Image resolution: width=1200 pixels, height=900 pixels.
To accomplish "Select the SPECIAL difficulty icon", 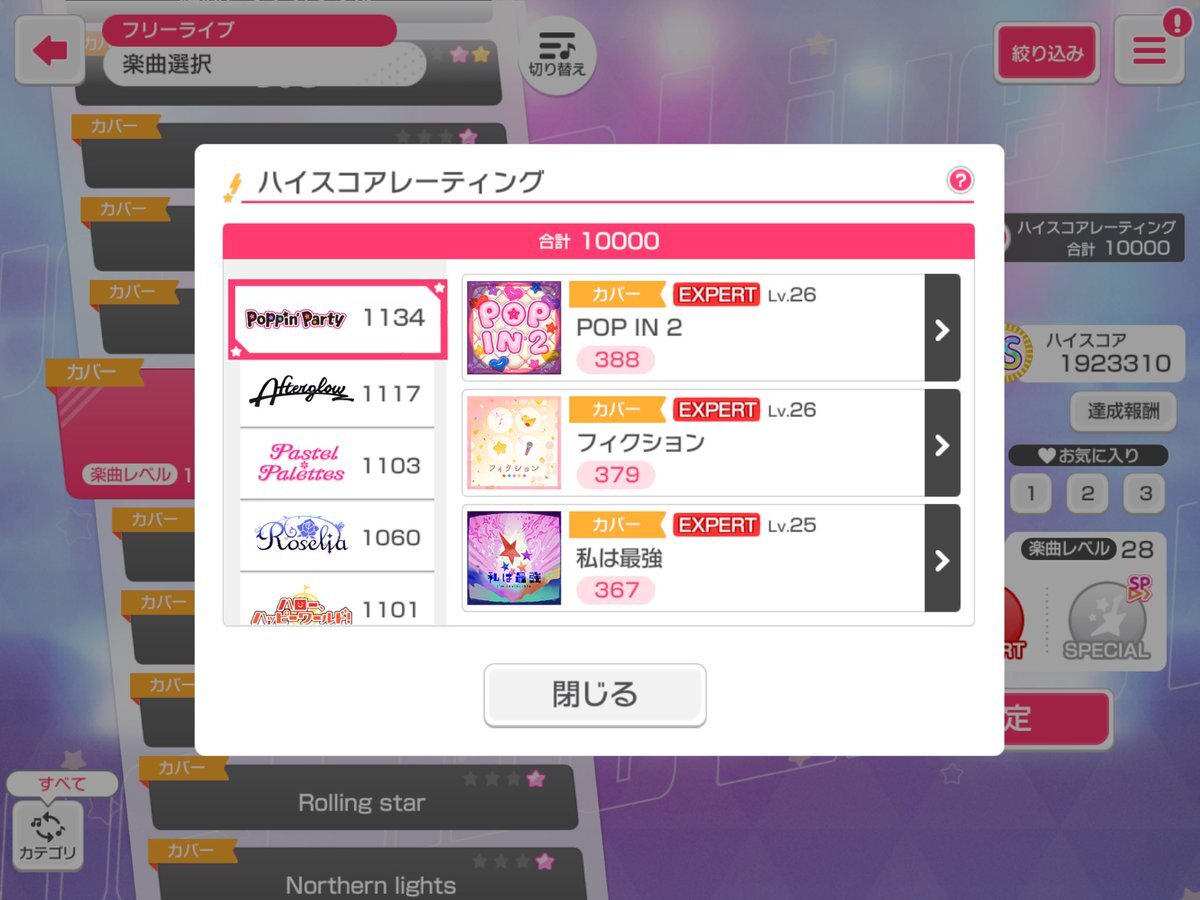I will tap(1106, 621).
